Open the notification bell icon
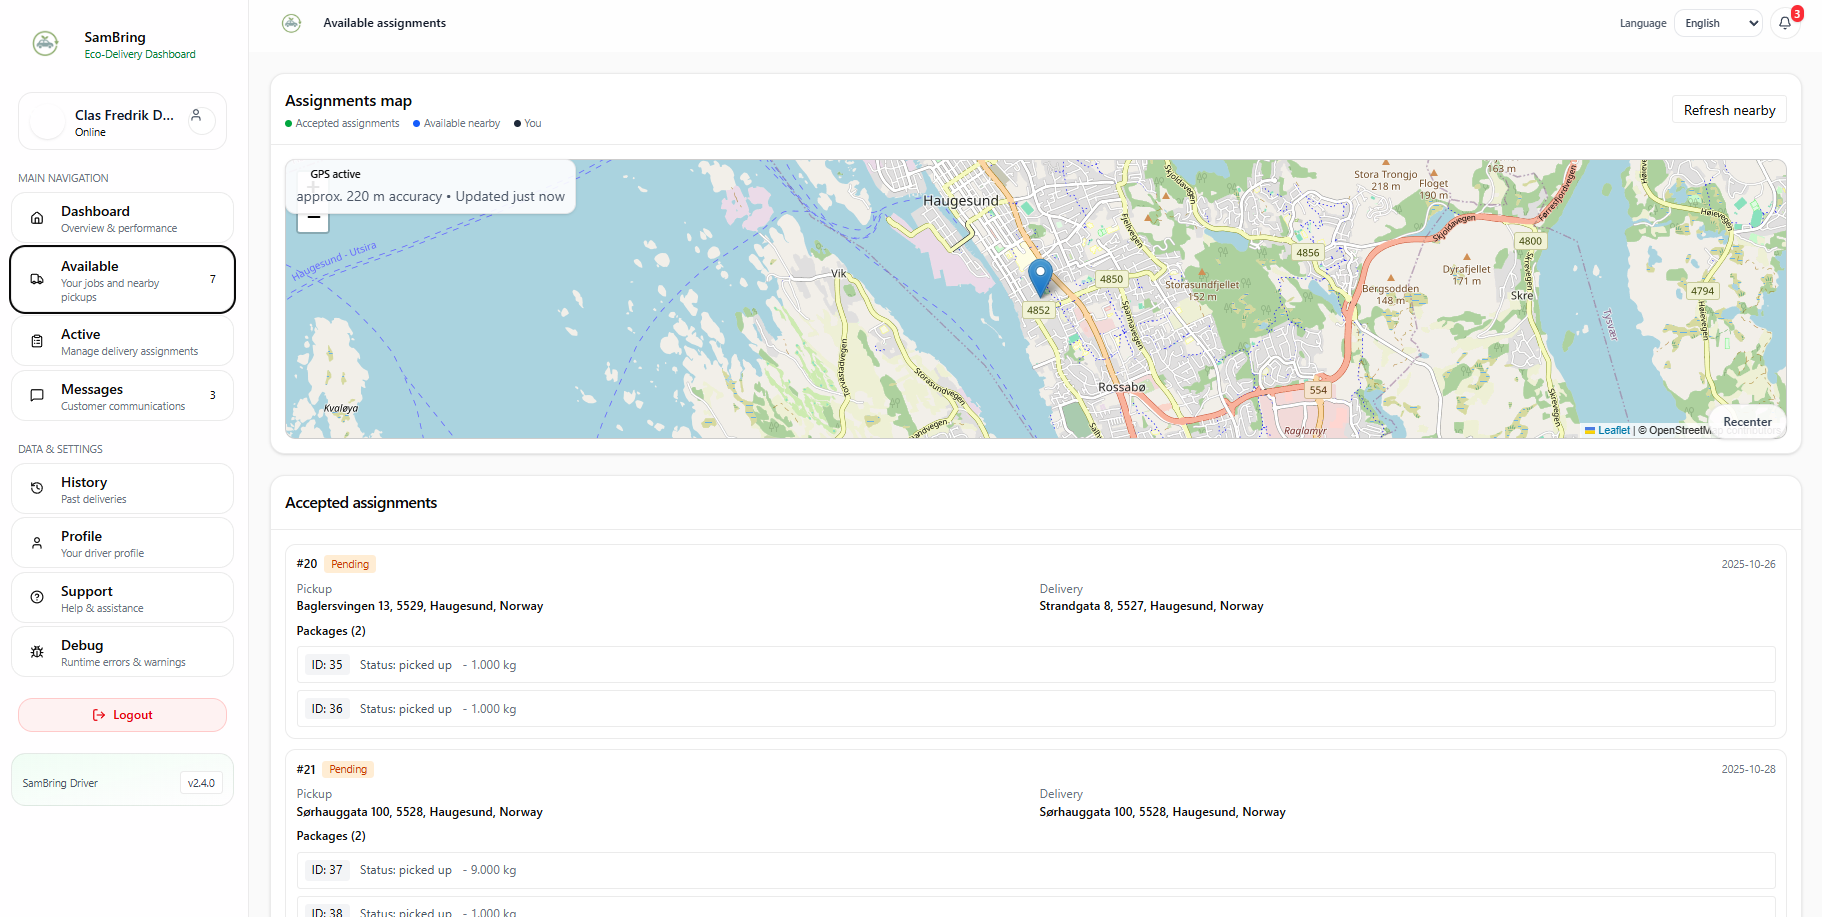This screenshot has height=917, width=1822. click(x=1786, y=22)
